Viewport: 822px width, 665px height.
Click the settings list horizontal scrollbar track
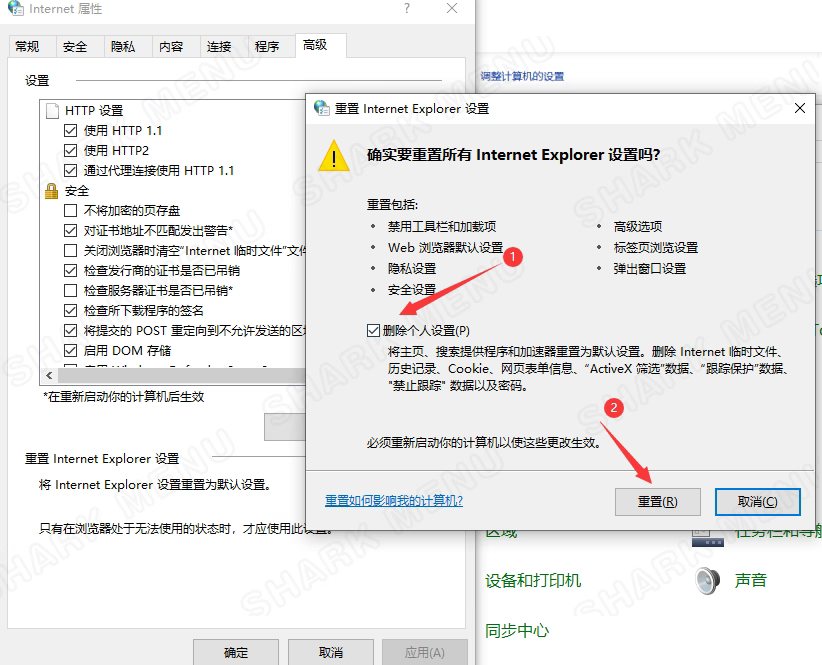click(181, 375)
